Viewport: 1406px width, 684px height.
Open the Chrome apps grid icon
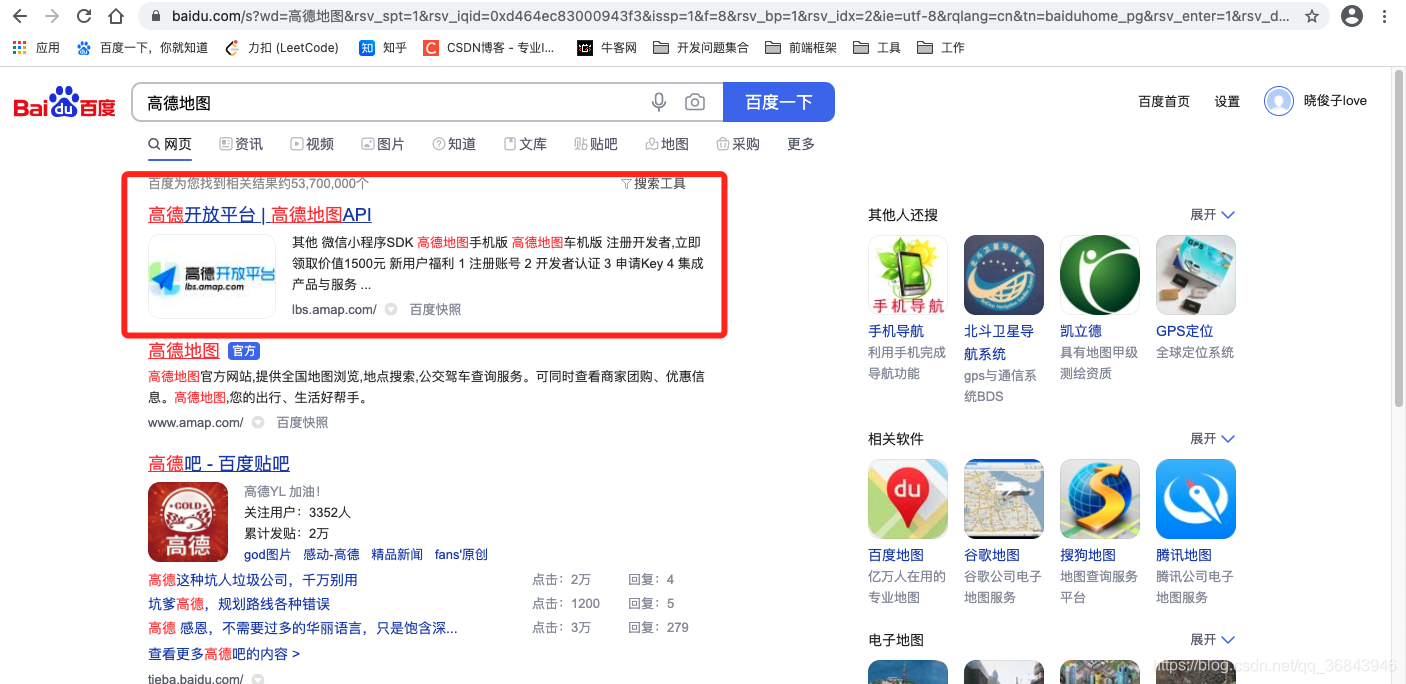point(18,47)
